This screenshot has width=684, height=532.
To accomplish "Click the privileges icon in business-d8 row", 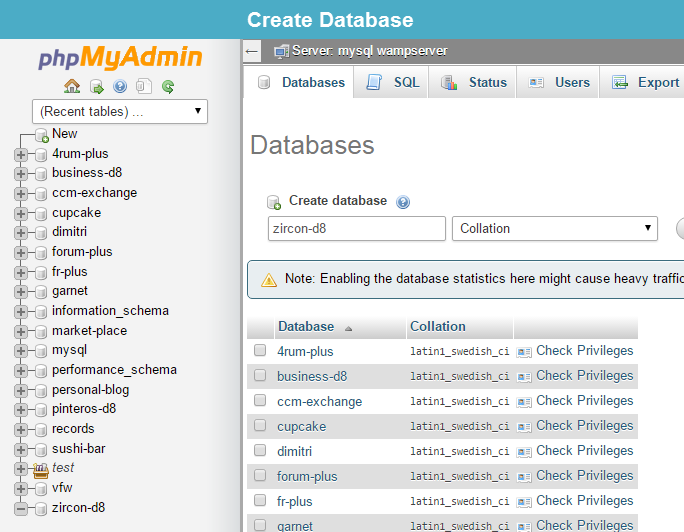I will [523, 377].
